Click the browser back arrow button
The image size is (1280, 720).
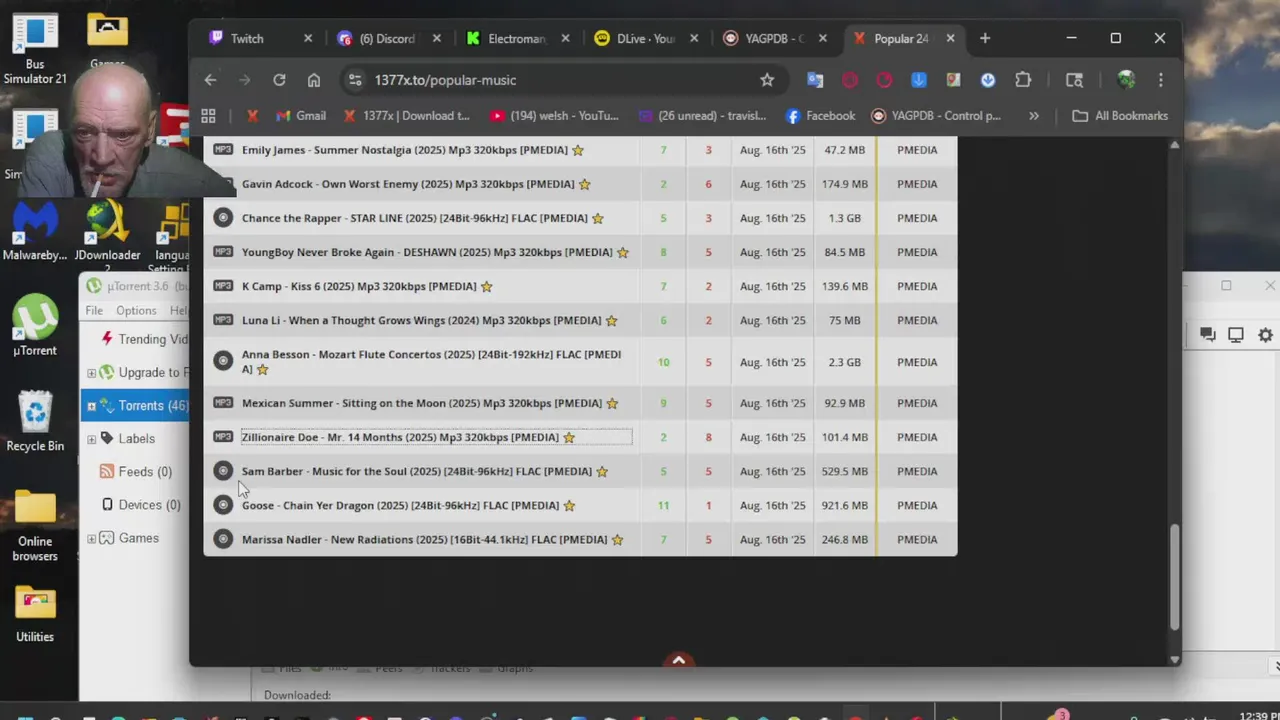(x=210, y=80)
